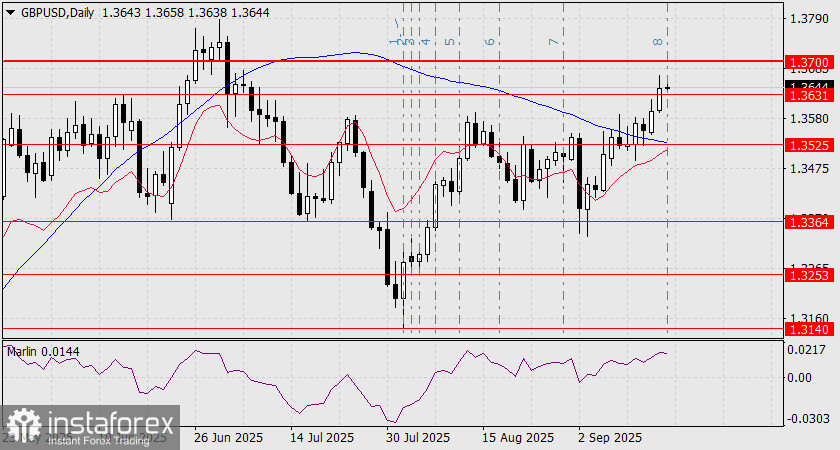The height and width of the screenshot is (450, 840).
Task: Click the GBPUSD,Daily chart title text
Action: click(58, 13)
